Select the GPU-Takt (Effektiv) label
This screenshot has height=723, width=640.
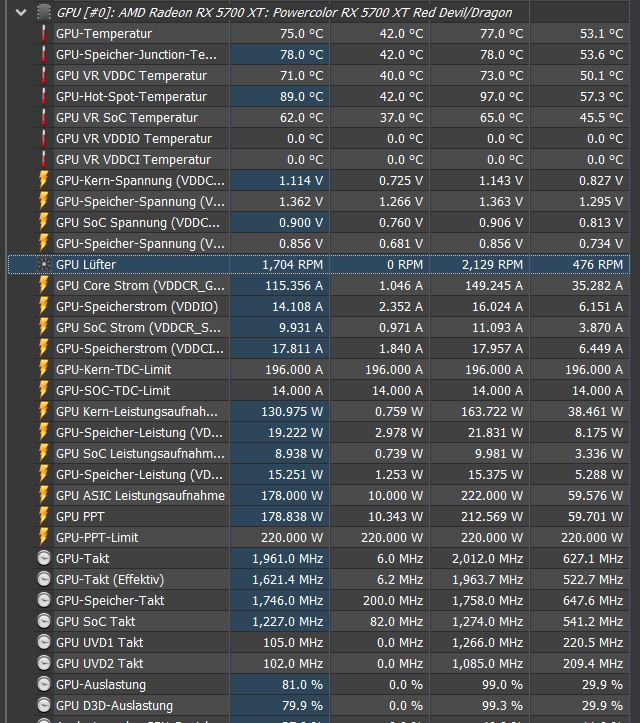pos(110,580)
